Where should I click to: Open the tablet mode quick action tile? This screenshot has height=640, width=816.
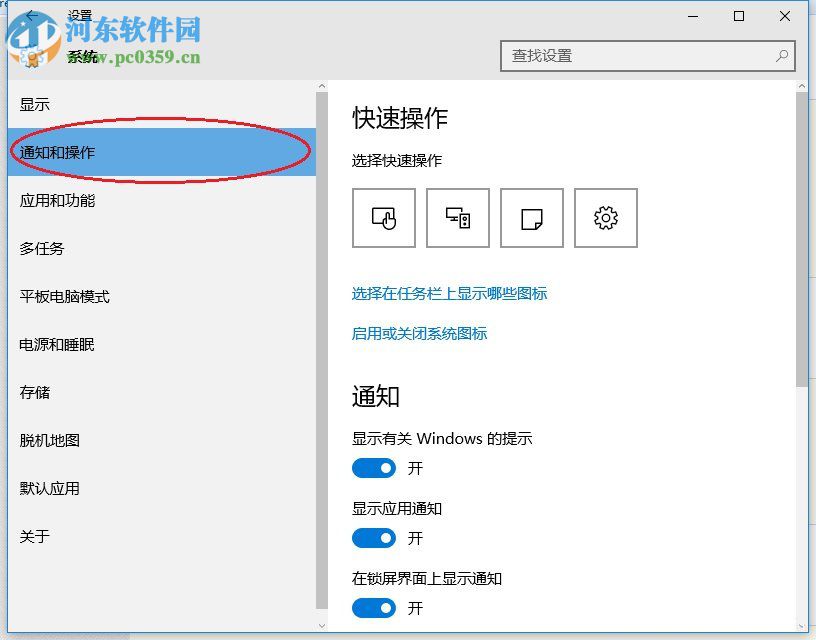pyautogui.click(x=383, y=218)
